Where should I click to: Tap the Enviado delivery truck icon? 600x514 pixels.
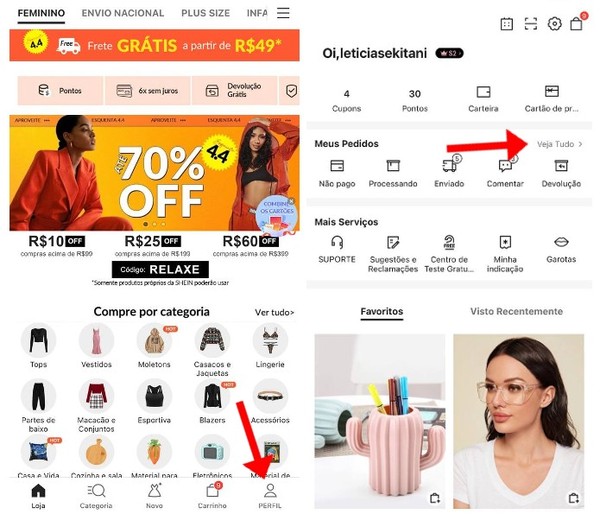[450, 165]
